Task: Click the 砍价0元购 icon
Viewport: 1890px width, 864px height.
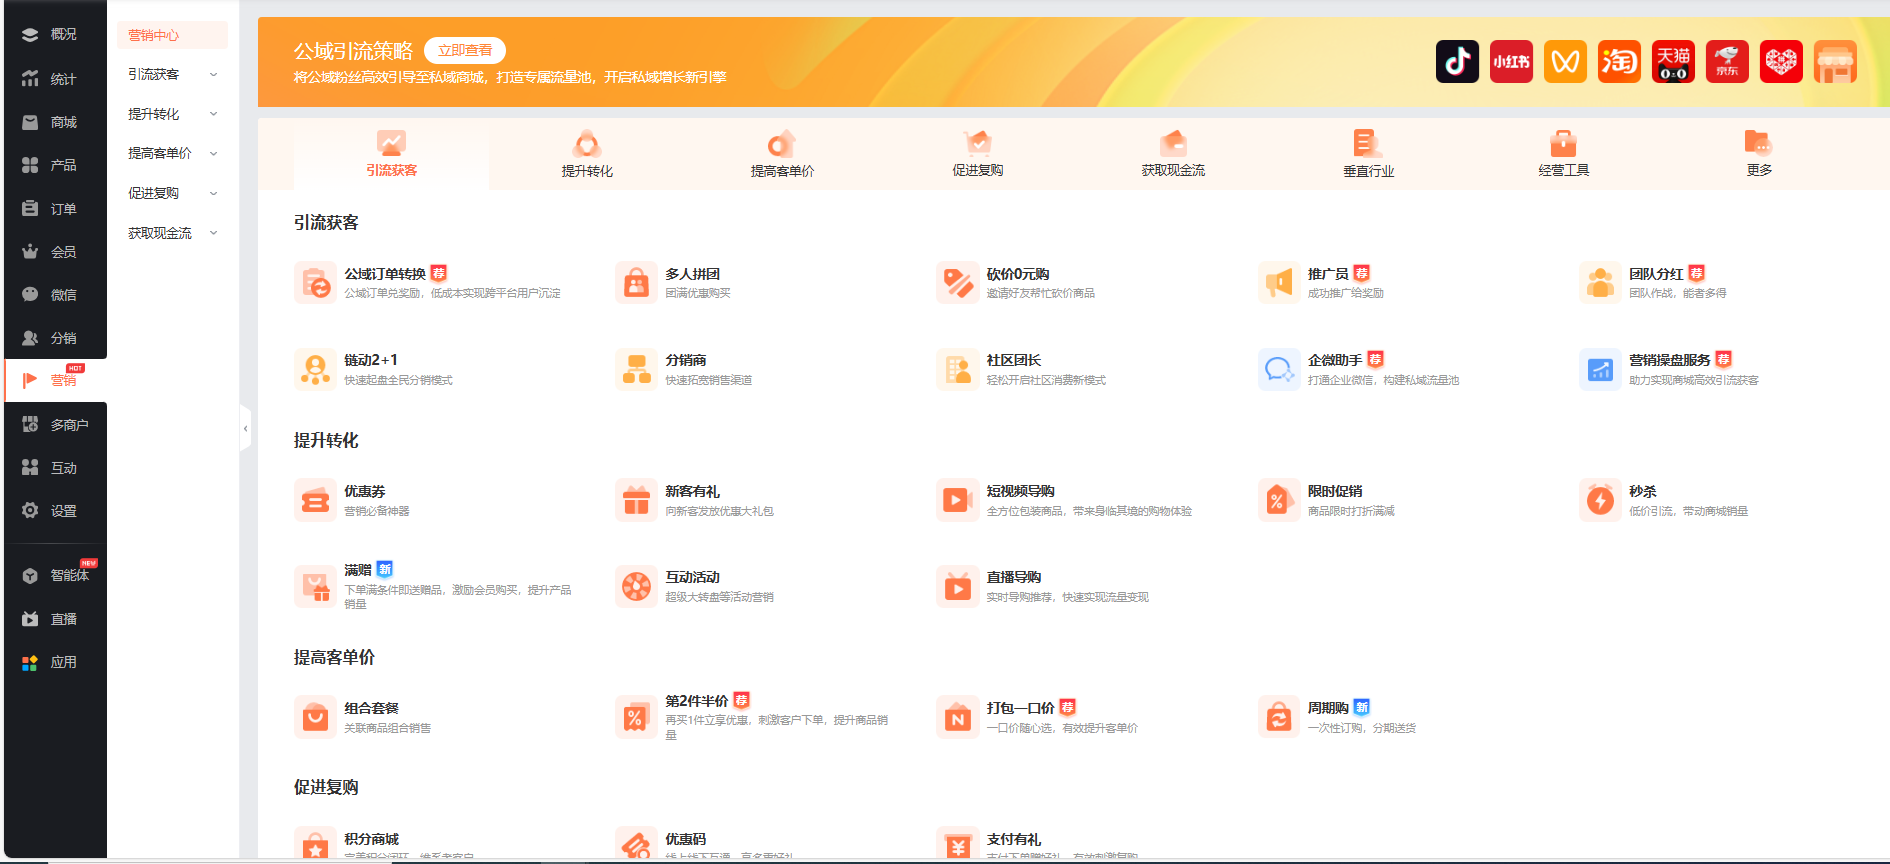Action: click(957, 283)
